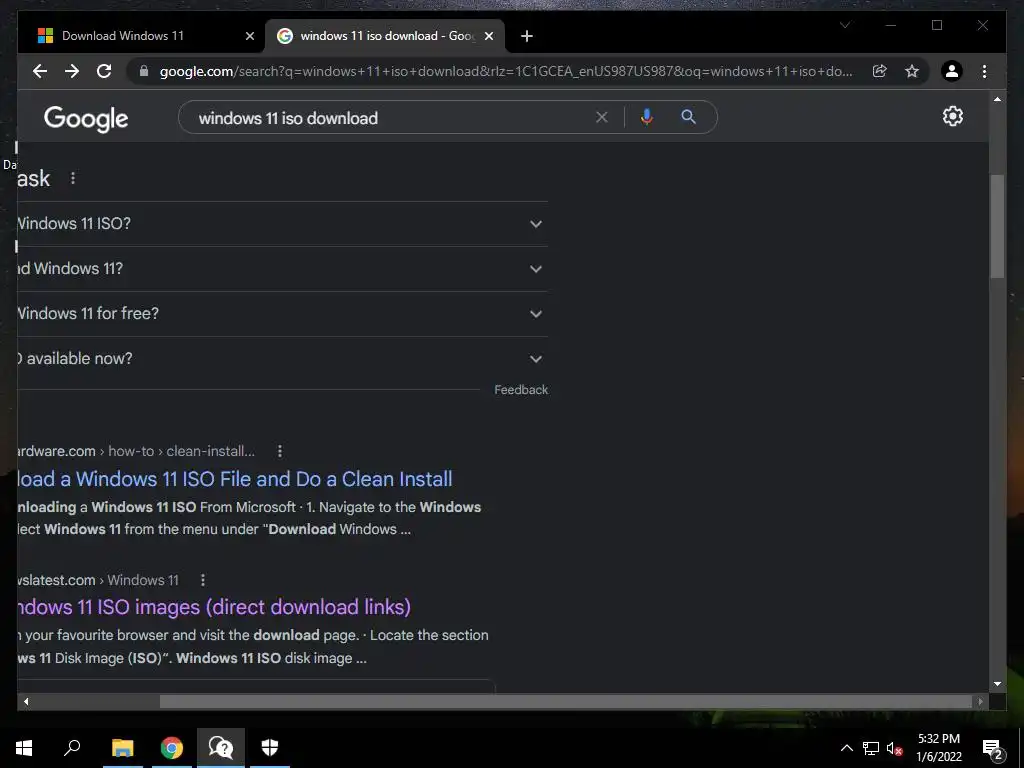Click the Feedback link
The width and height of the screenshot is (1024, 768).
point(521,390)
